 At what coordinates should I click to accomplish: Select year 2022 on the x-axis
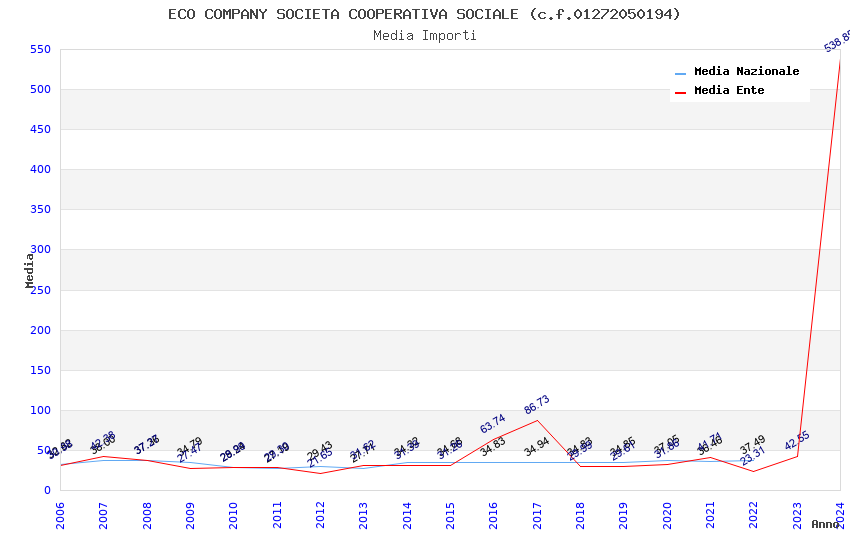tap(754, 515)
